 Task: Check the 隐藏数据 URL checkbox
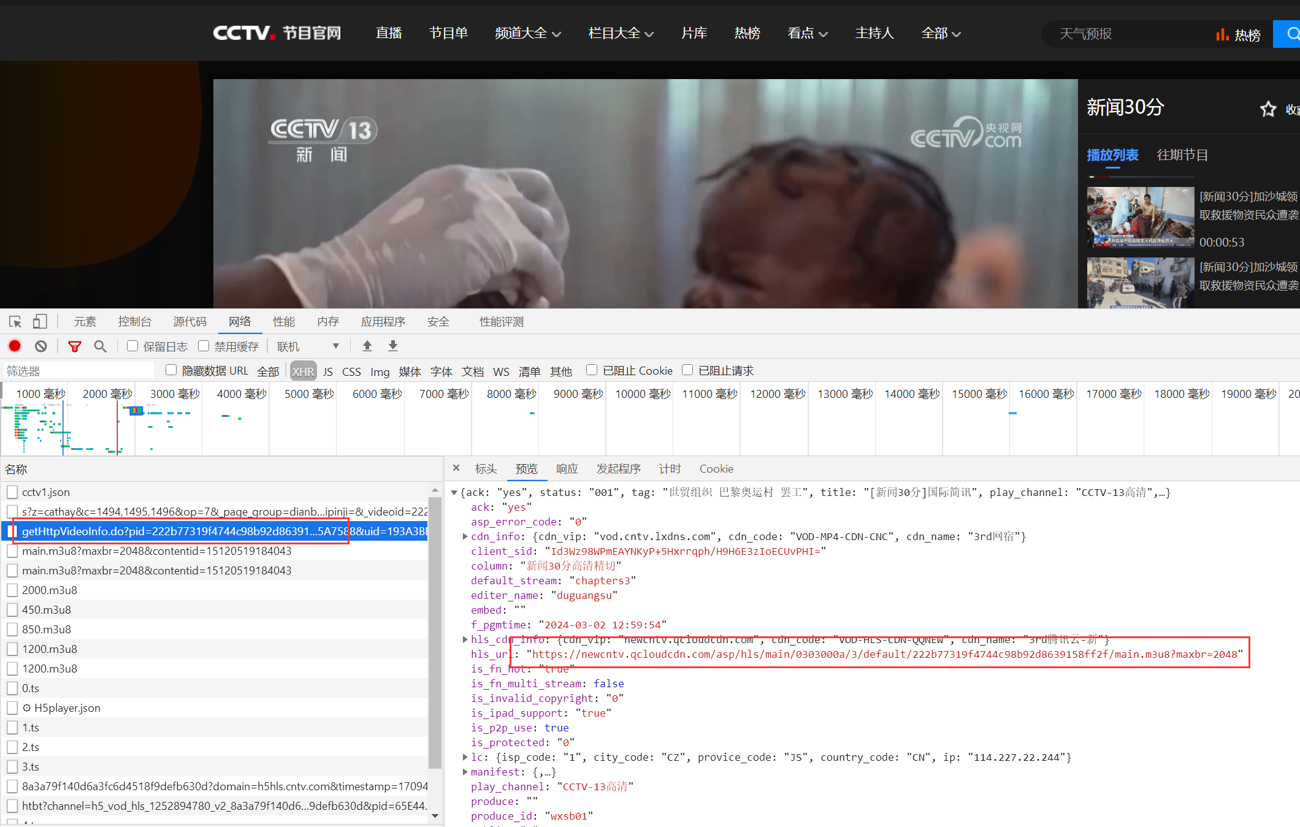click(171, 370)
